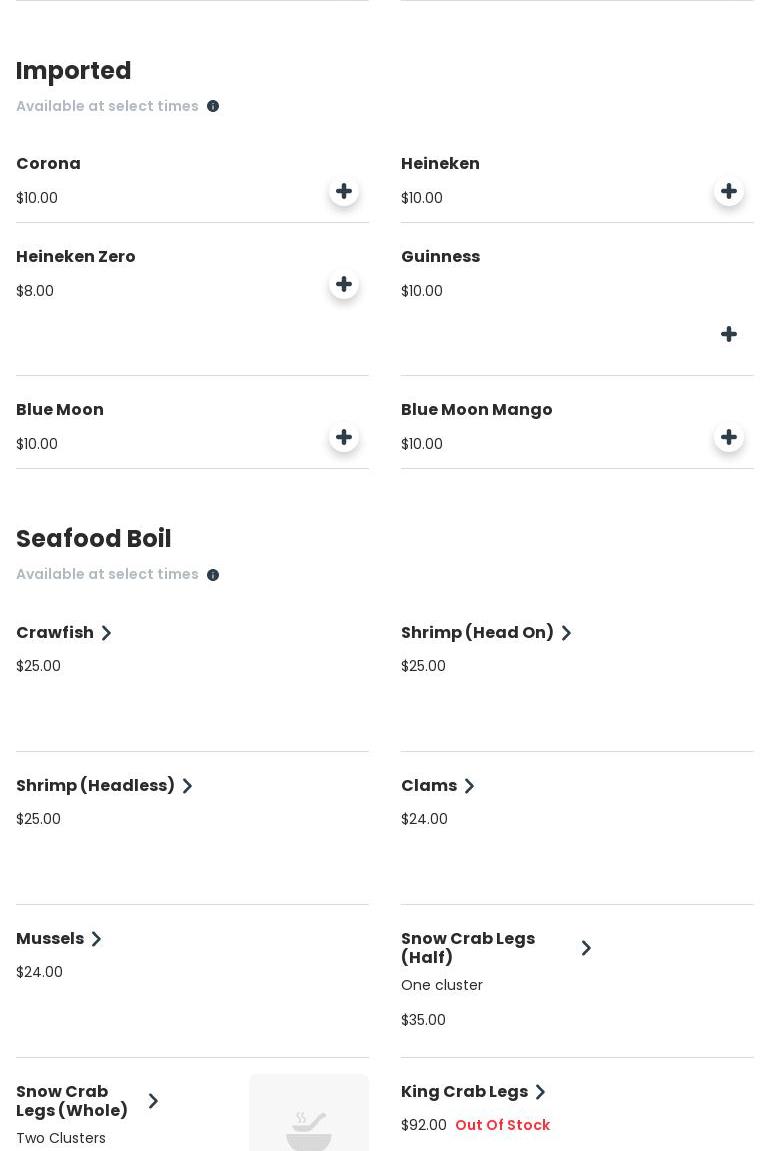
Task: Select Snow Crab Legs placeholder image
Action: tap(309, 1113)
